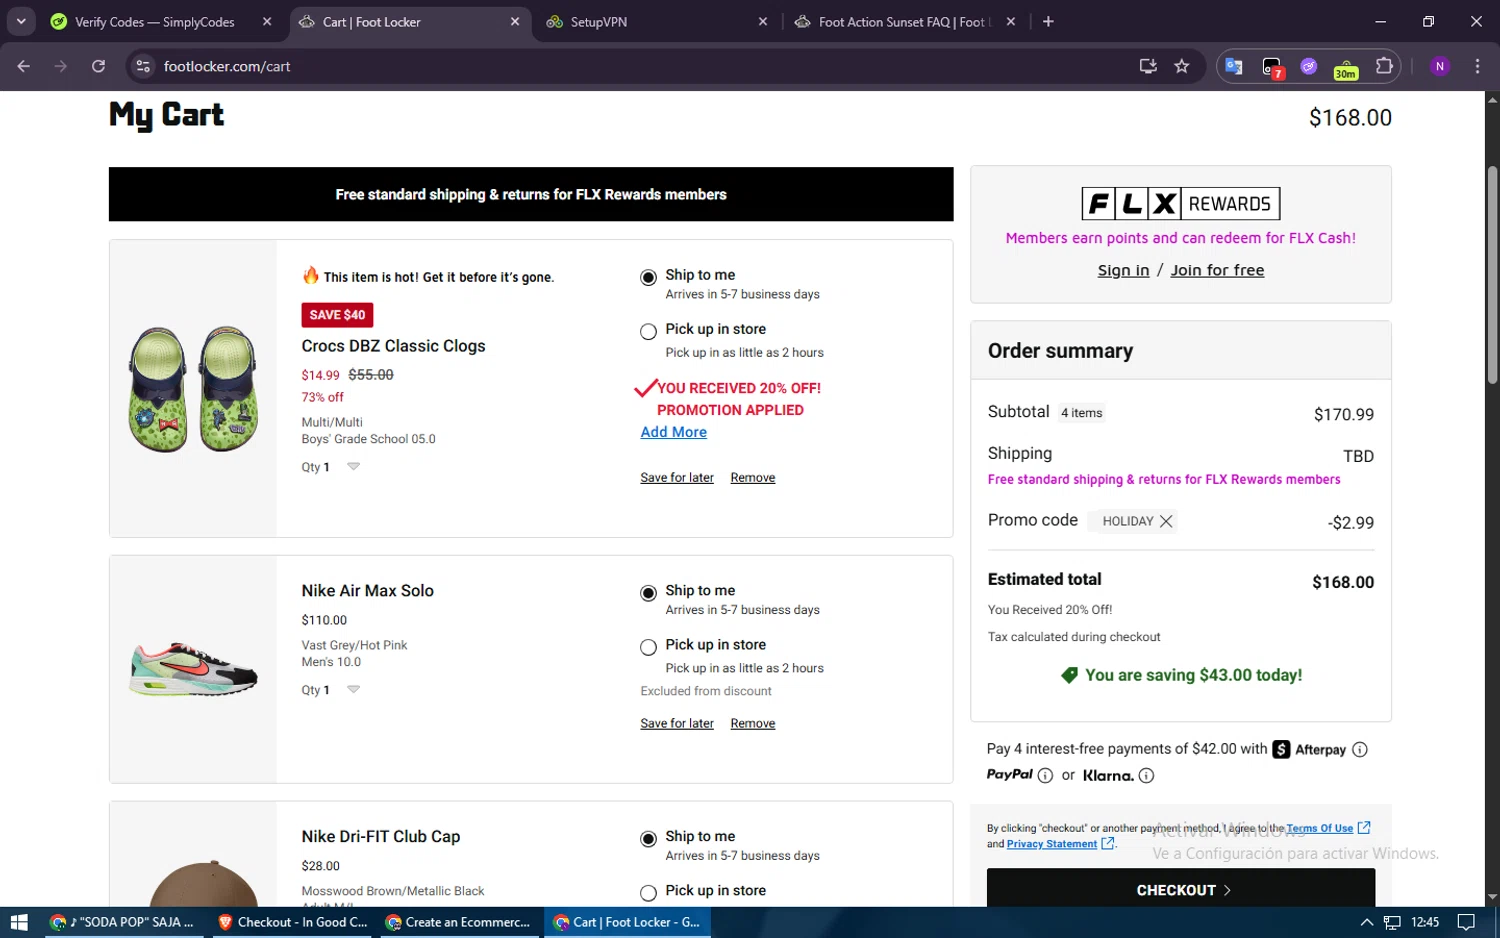The image size is (1500, 938).
Task: Close the Cart | Foot Locker tab
Action: 515,21
